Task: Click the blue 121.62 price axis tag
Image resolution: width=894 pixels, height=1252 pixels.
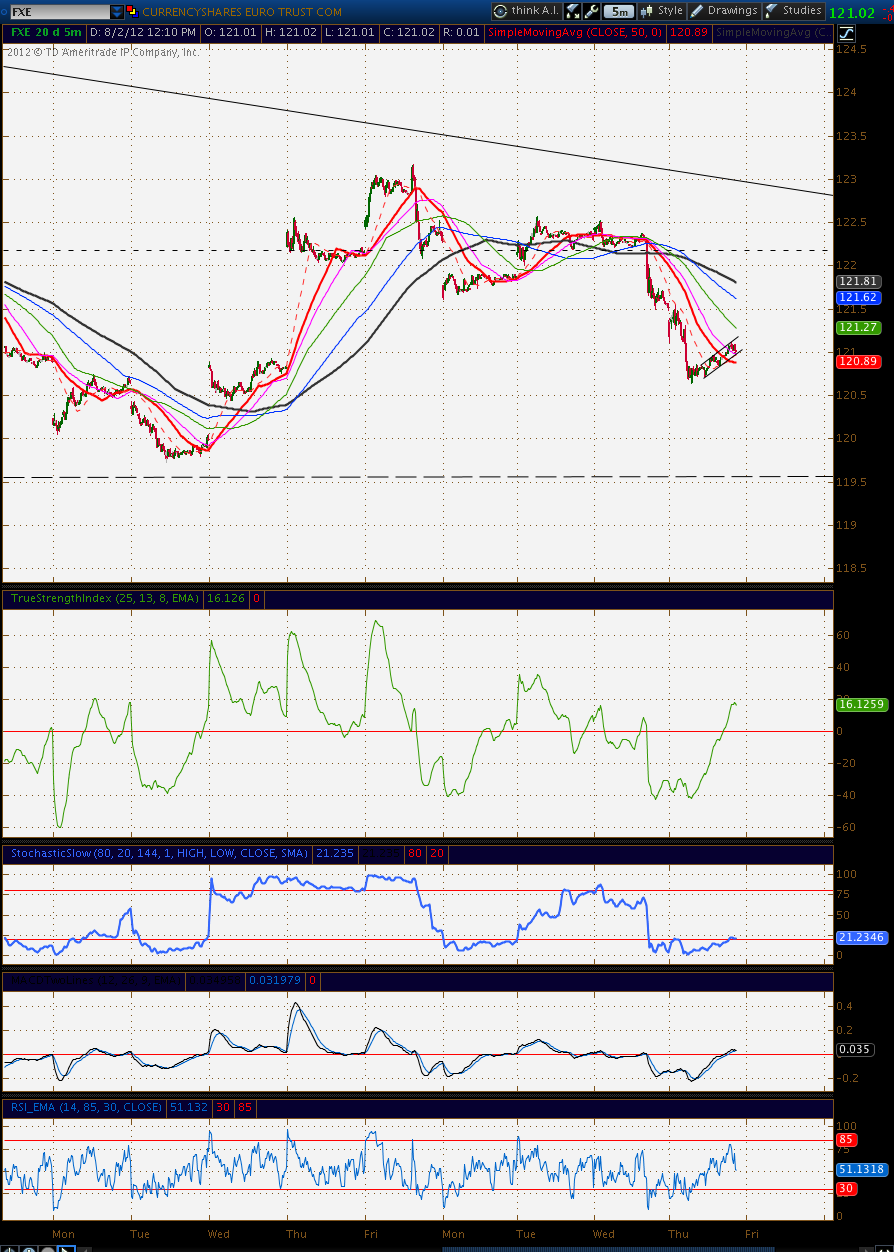Action: 860,298
